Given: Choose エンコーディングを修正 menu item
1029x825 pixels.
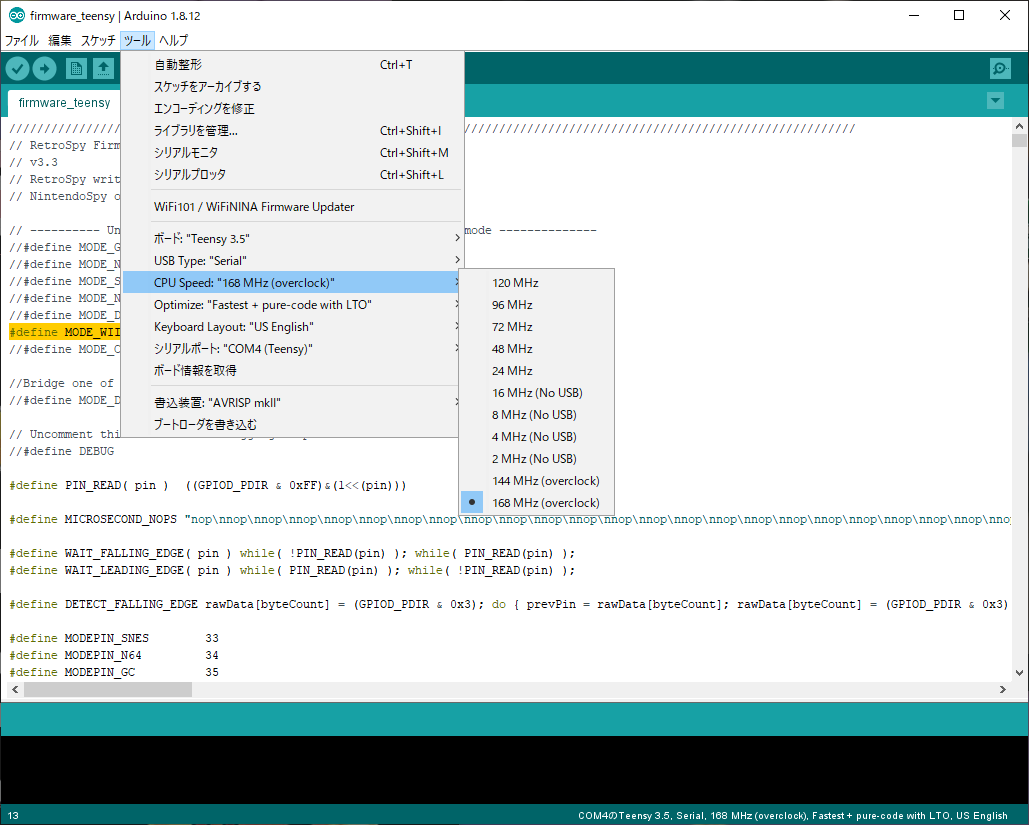Looking at the screenshot, I should pyautogui.click(x=293, y=109).
